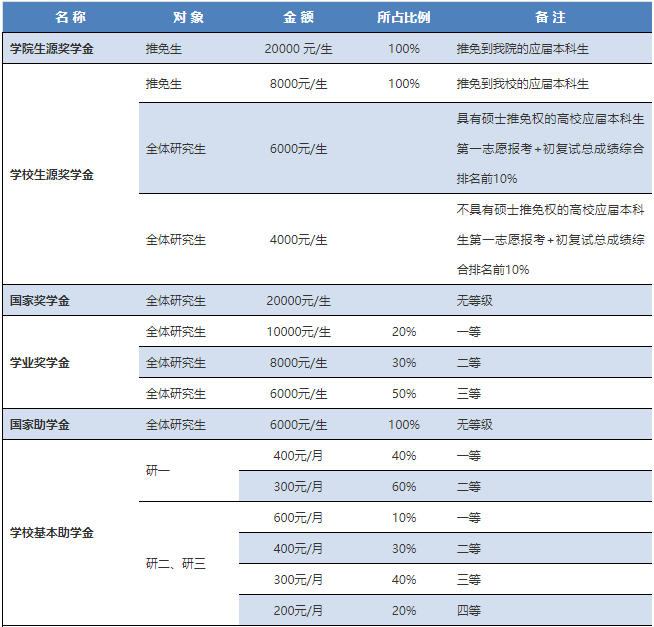Click 推免生 in the 8000元/生 row
Image resolution: width=654 pixels, height=627 pixels.
[164, 84]
